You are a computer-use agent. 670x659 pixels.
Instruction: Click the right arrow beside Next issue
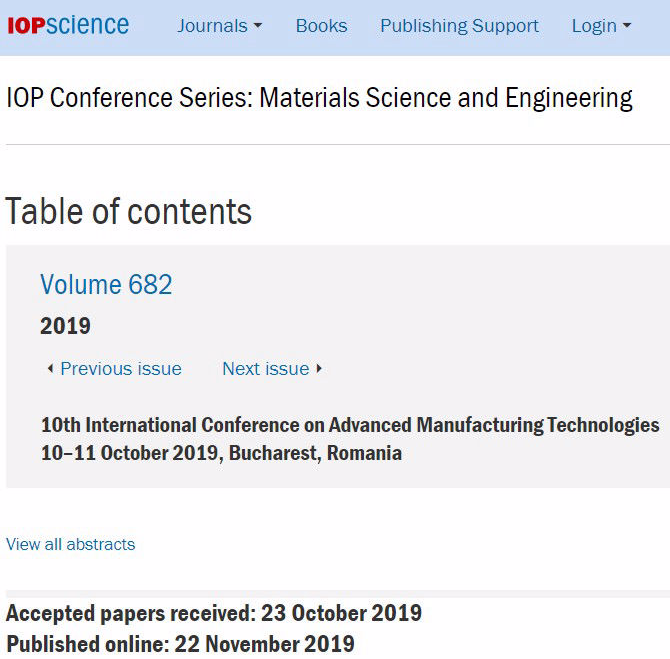[x=319, y=369]
